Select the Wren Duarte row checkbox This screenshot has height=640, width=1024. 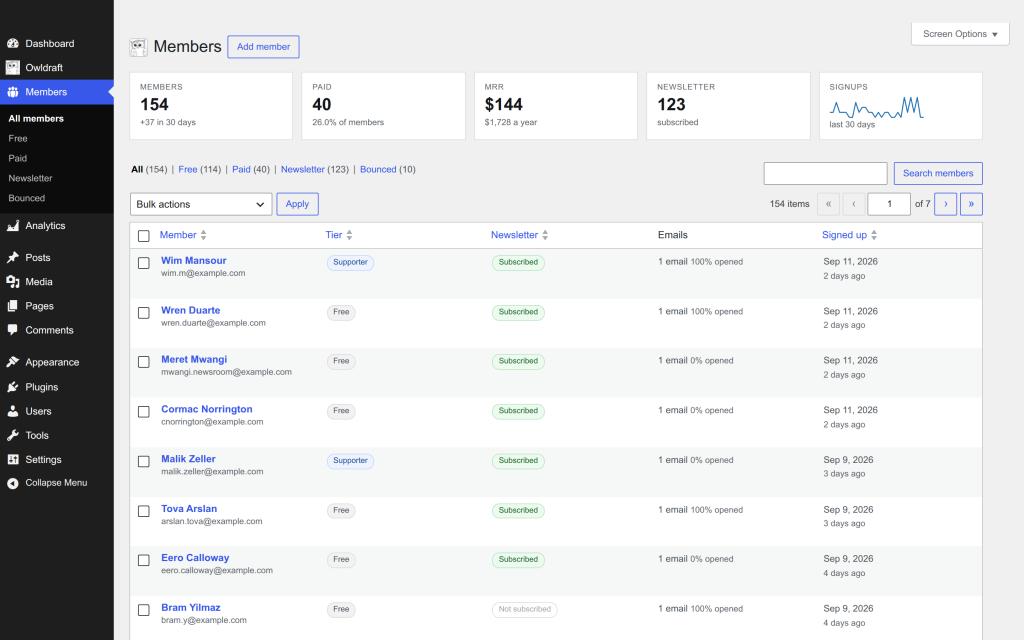pos(144,313)
